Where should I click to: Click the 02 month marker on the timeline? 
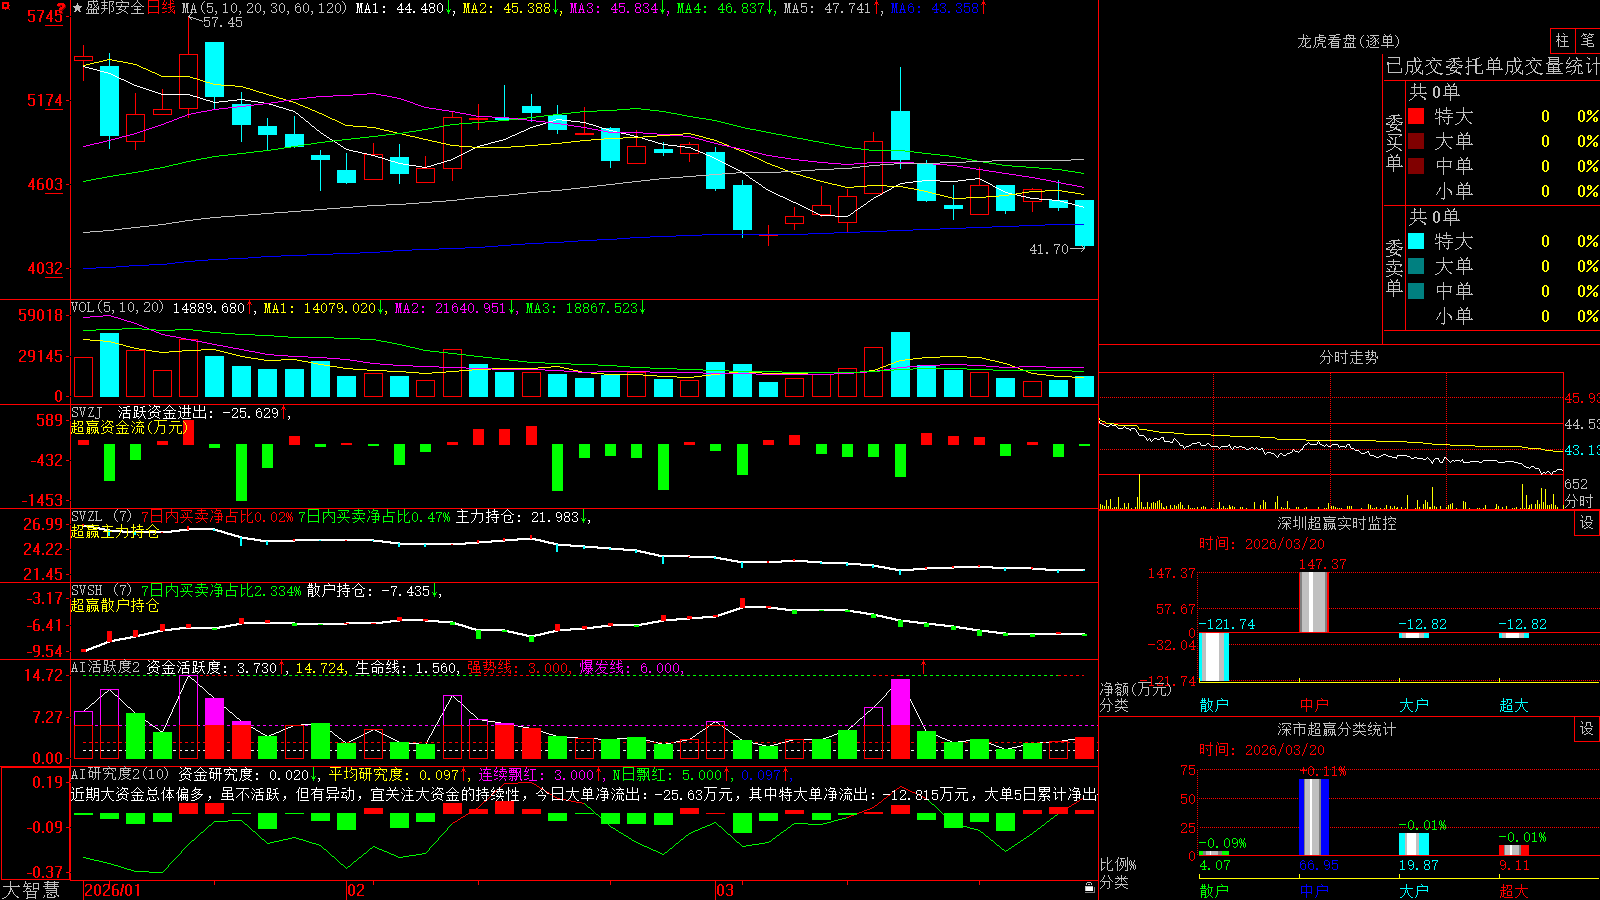pyautogui.click(x=356, y=890)
